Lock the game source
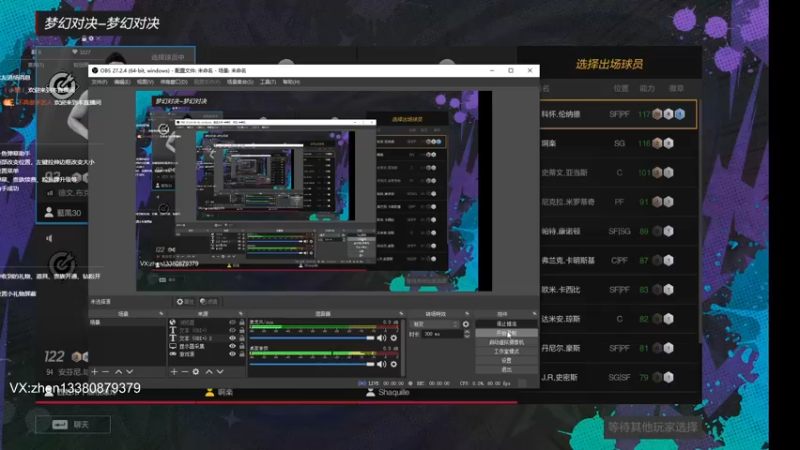Viewport: 800px width, 450px height. point(242,354)
